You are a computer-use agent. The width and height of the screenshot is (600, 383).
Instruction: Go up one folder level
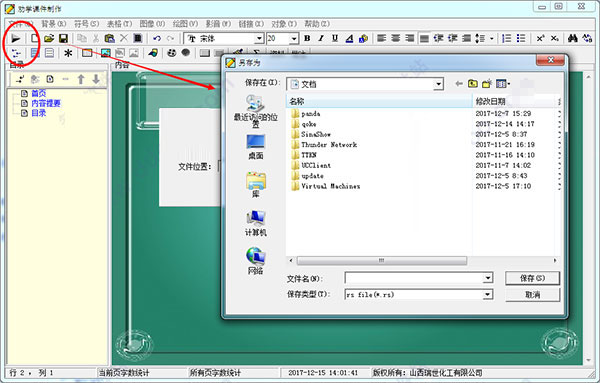473,83
